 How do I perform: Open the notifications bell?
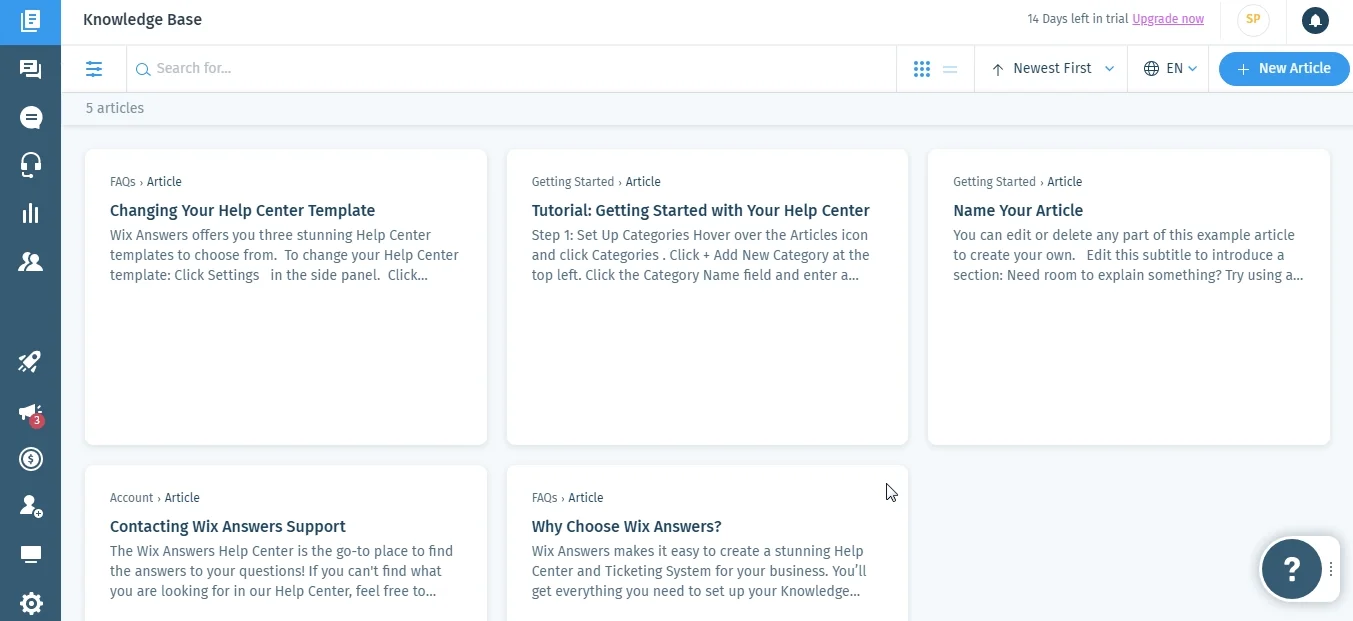[x=1315, y=19]
